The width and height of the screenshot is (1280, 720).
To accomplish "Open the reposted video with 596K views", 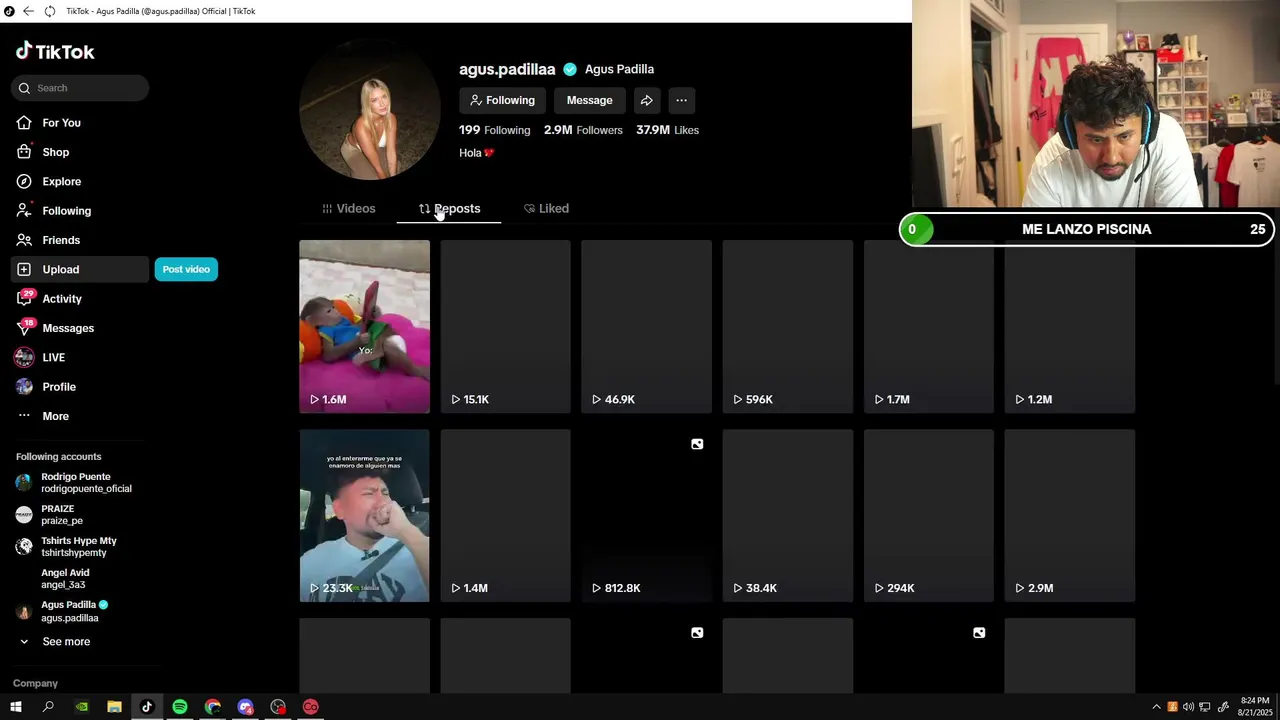I will [x=788, y=326].
